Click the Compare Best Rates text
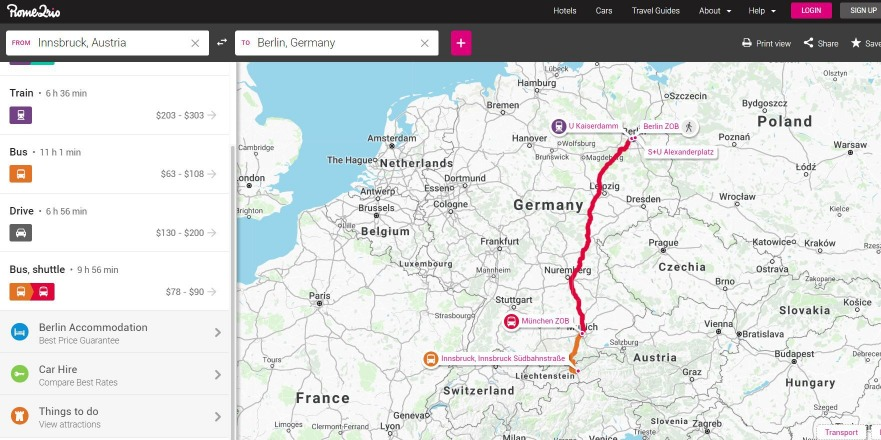This screenshot has width=881, height=440. coord(78,382)
